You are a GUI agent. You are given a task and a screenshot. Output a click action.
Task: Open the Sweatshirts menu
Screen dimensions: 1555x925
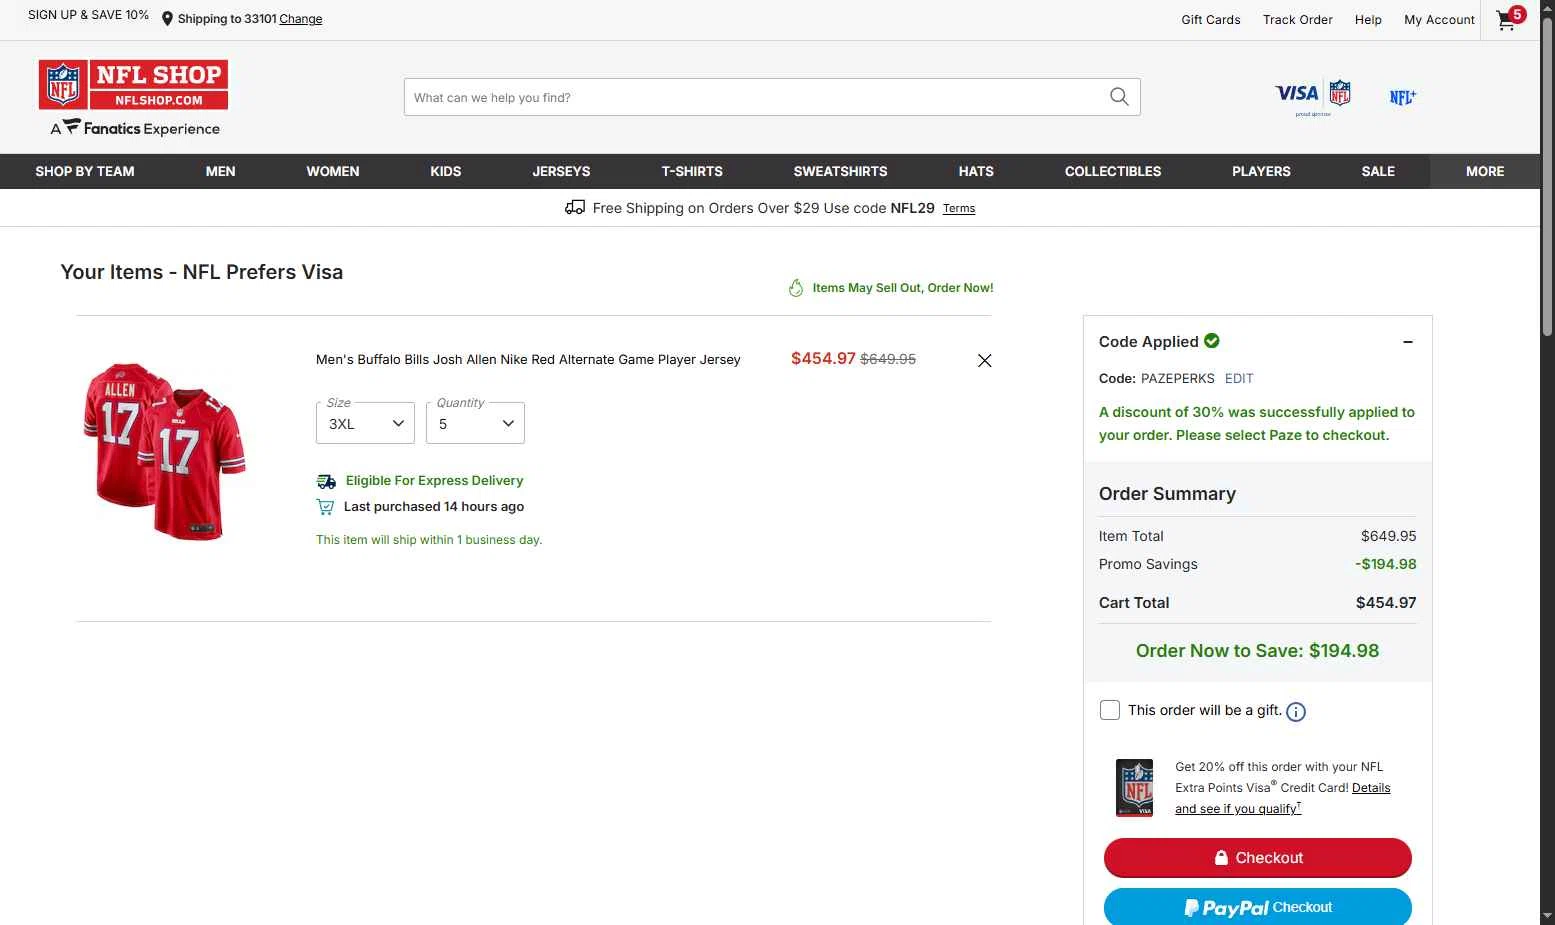[x=841, y=171]
